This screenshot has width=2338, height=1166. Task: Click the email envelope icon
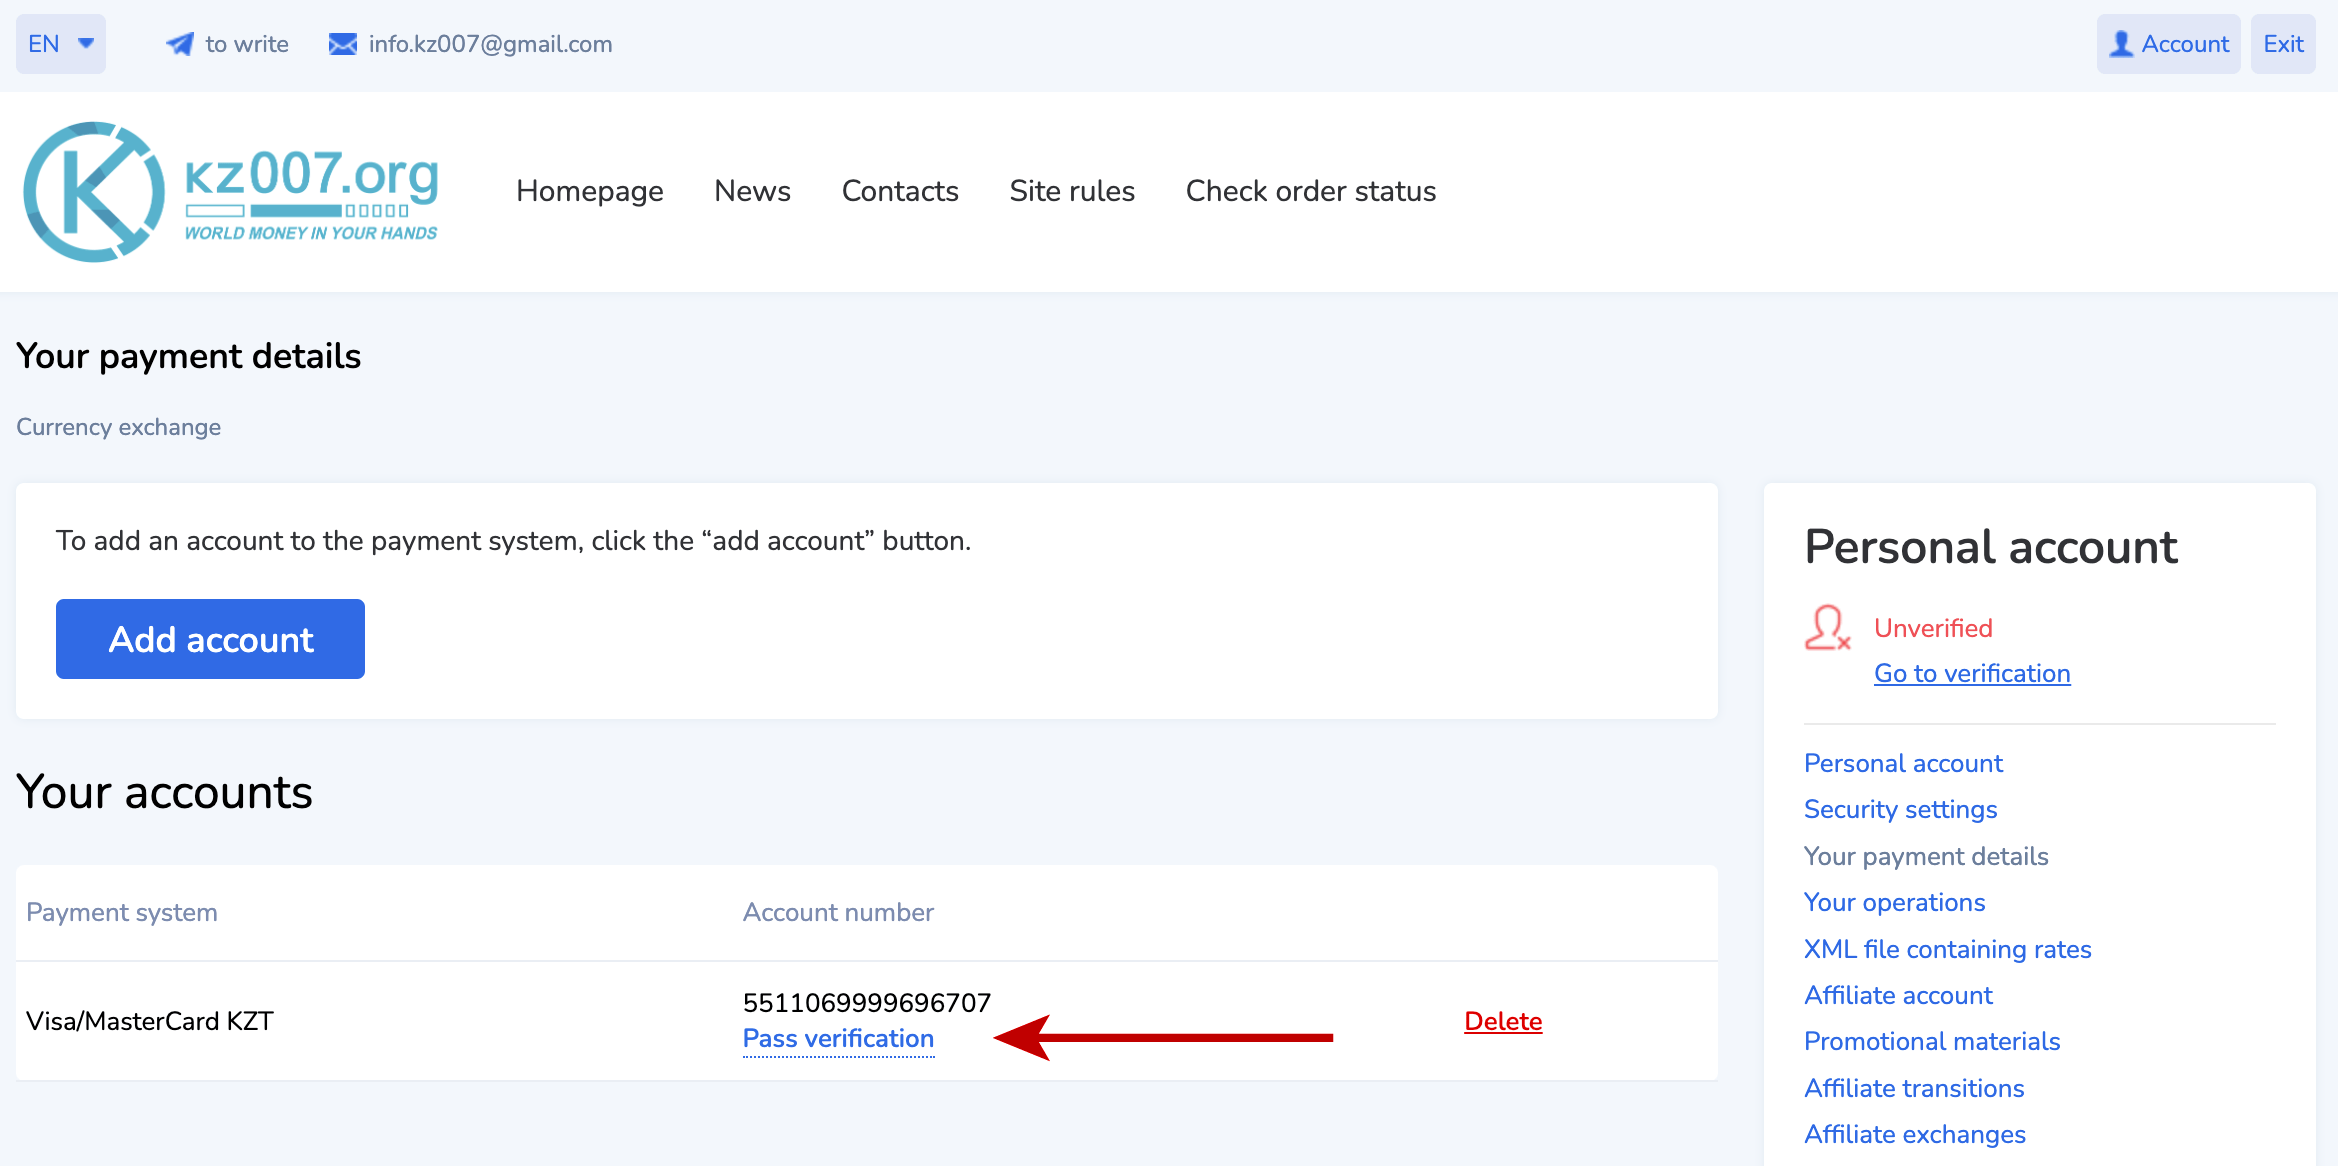click(343, 44)
